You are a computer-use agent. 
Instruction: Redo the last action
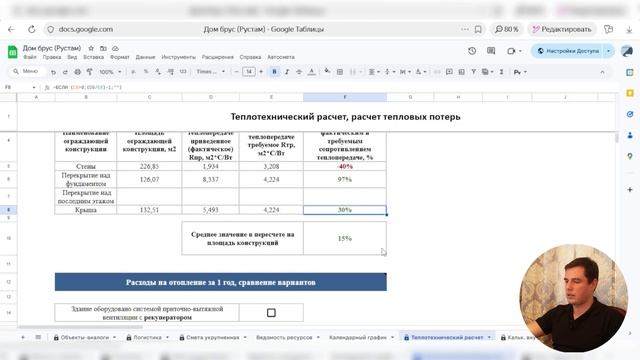pos(65,72)
